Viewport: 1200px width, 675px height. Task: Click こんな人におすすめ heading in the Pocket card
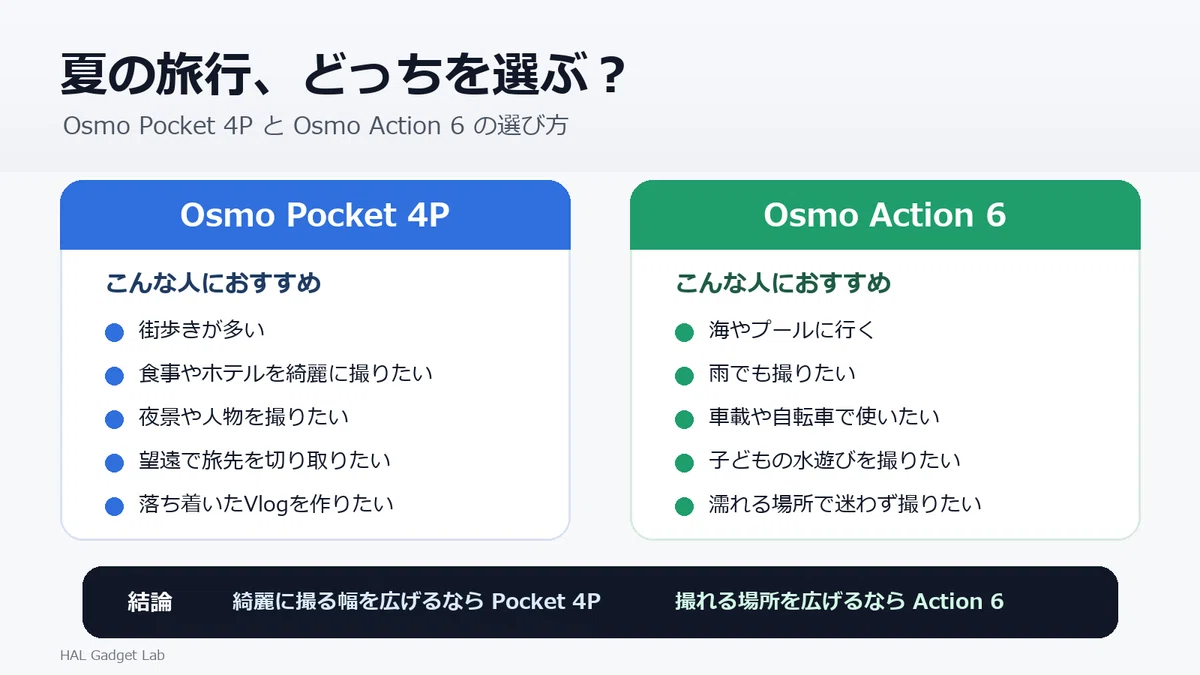click(214, 283)
